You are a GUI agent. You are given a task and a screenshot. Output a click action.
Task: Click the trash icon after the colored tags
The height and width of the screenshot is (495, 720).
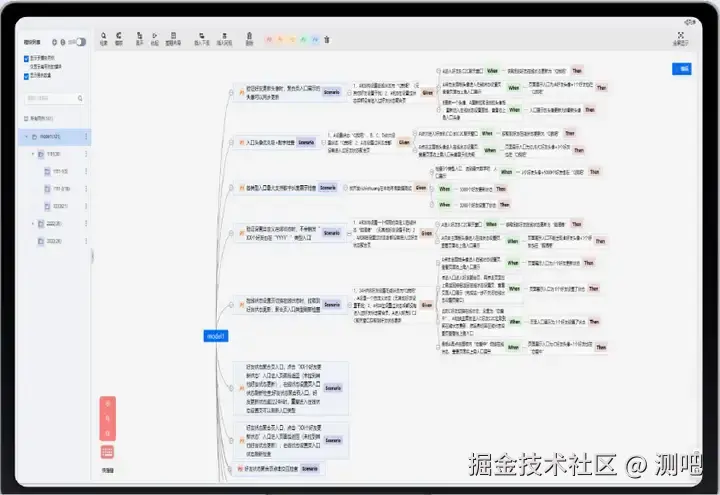point(327,40)
